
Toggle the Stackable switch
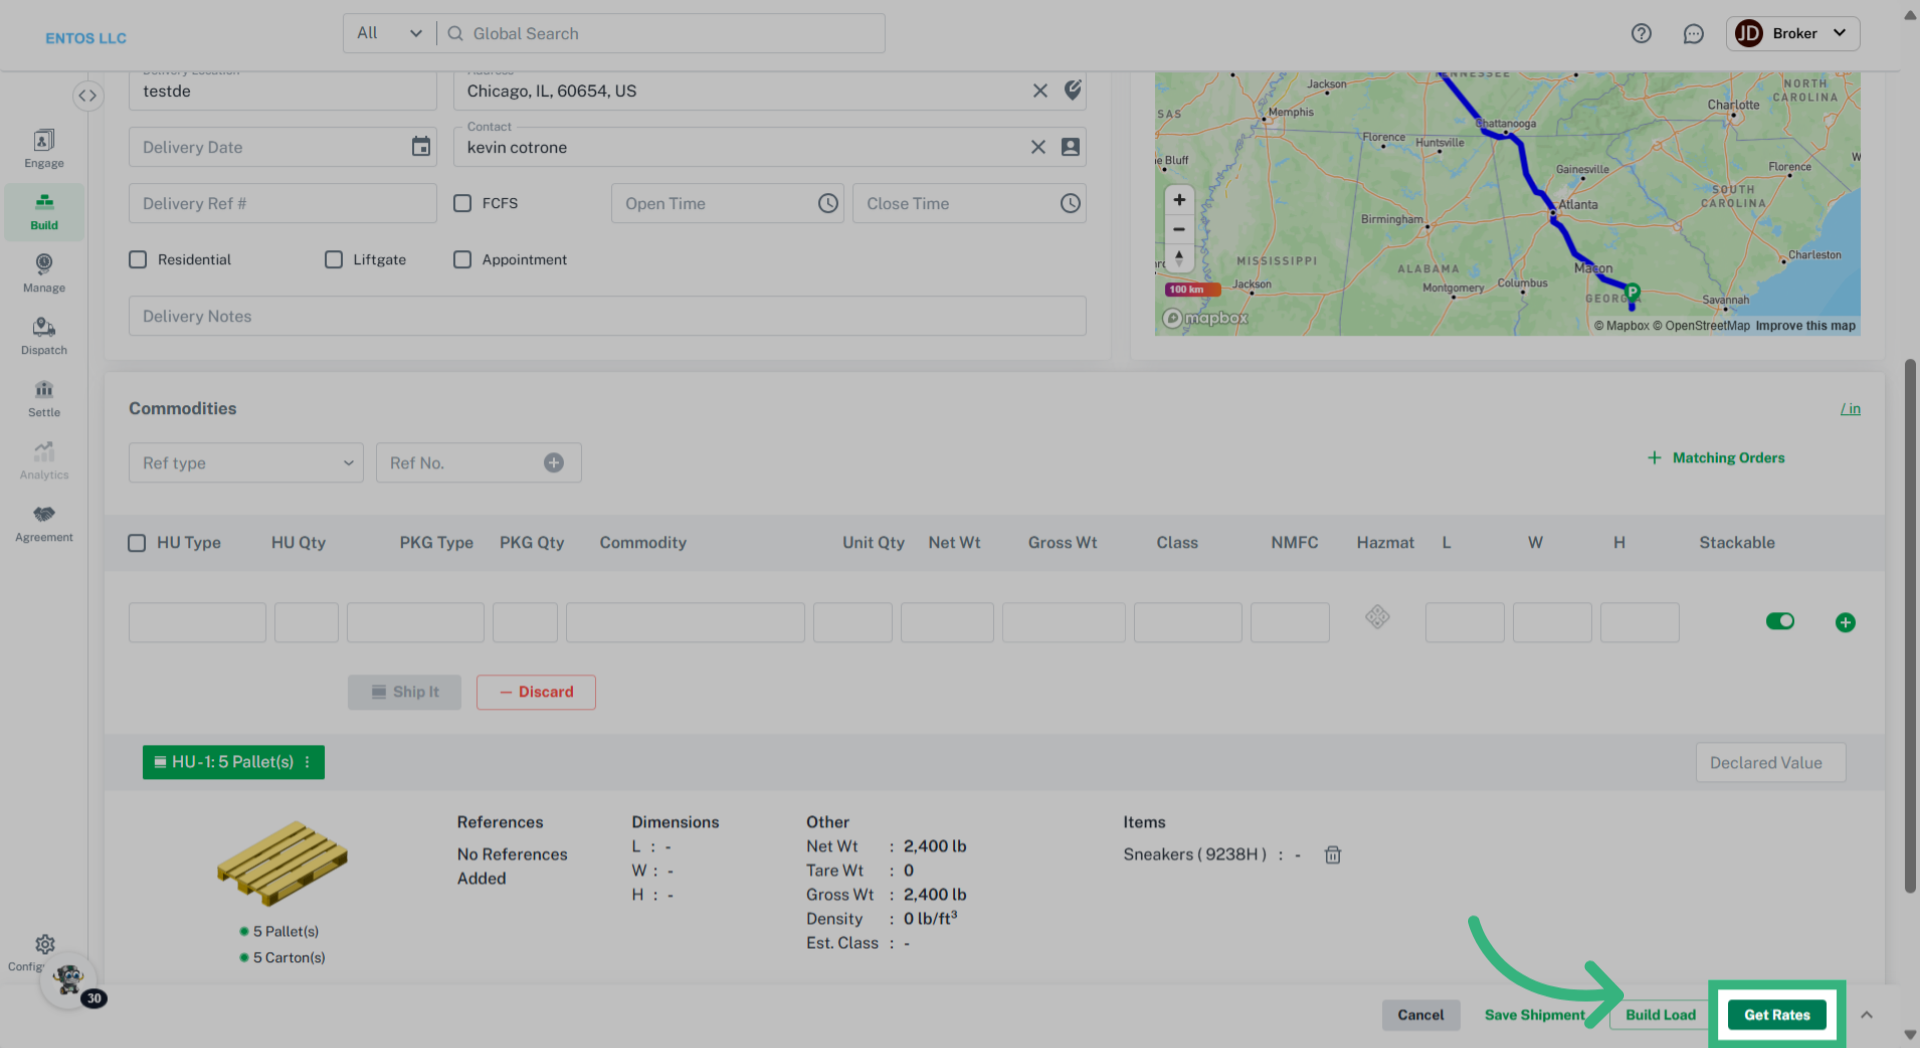tap(1779, 621)
